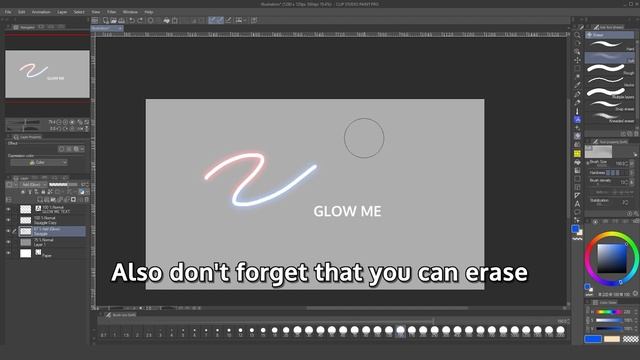Open the Layer menu
The image size is (640, 360).
point(62,12)
